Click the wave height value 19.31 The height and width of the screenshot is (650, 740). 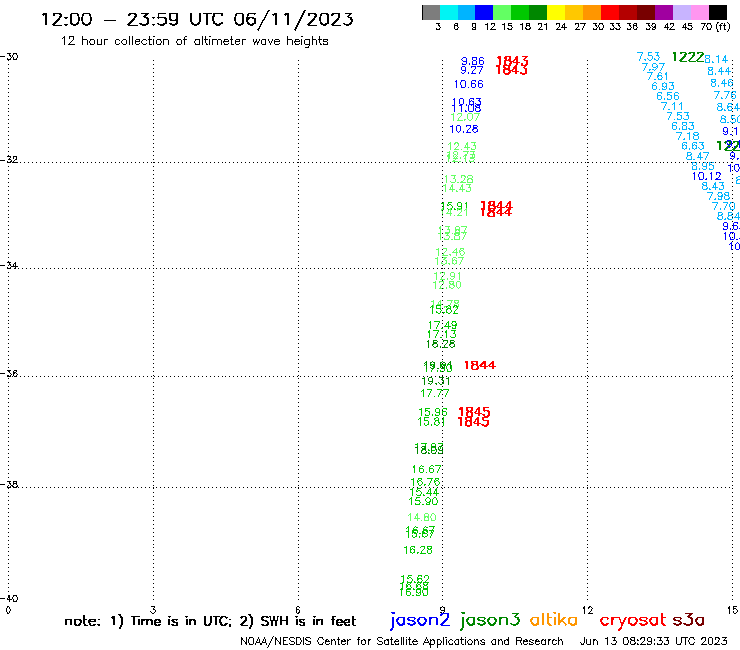pos(436,381)
